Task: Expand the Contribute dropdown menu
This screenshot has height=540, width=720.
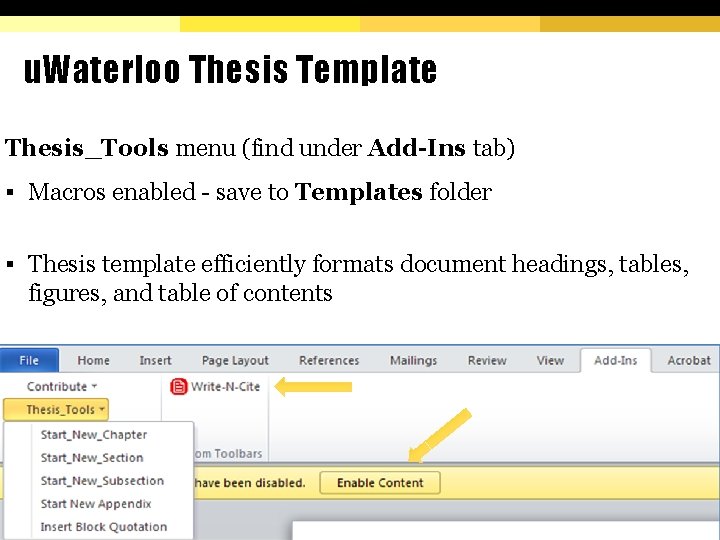Action: click(x=62, y=387)
